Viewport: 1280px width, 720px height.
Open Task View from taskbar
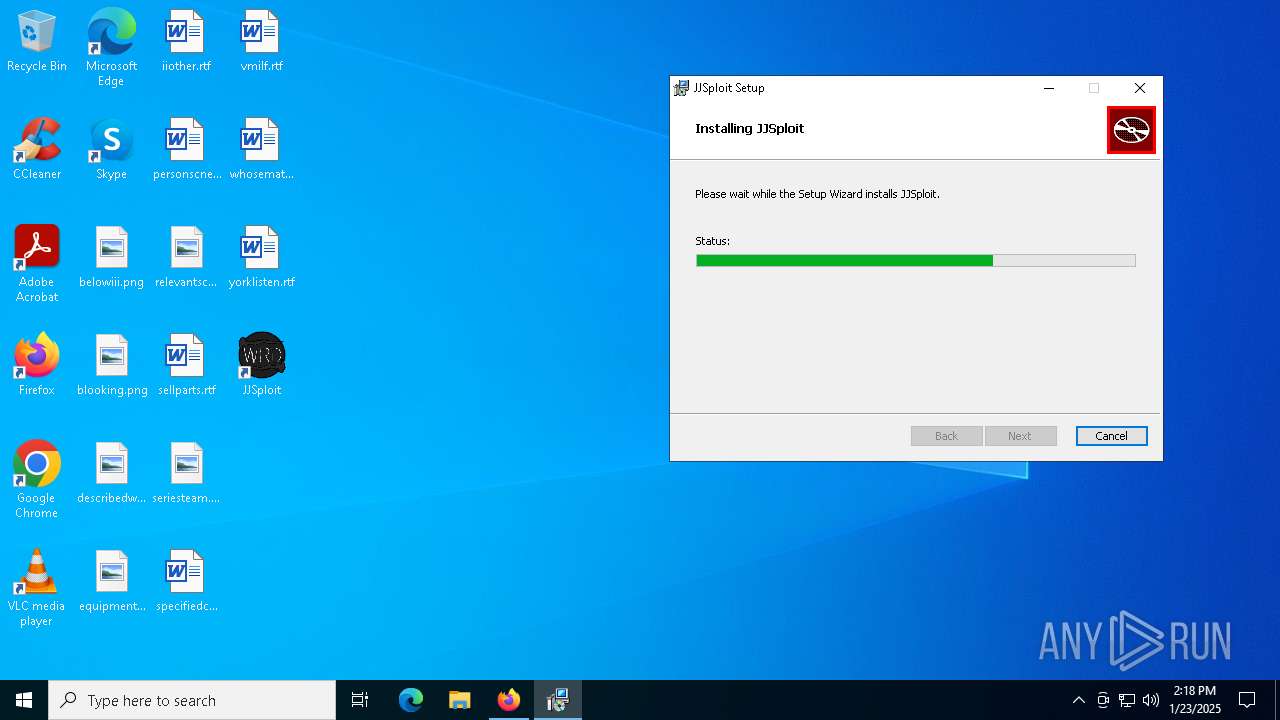click(360, 700)
